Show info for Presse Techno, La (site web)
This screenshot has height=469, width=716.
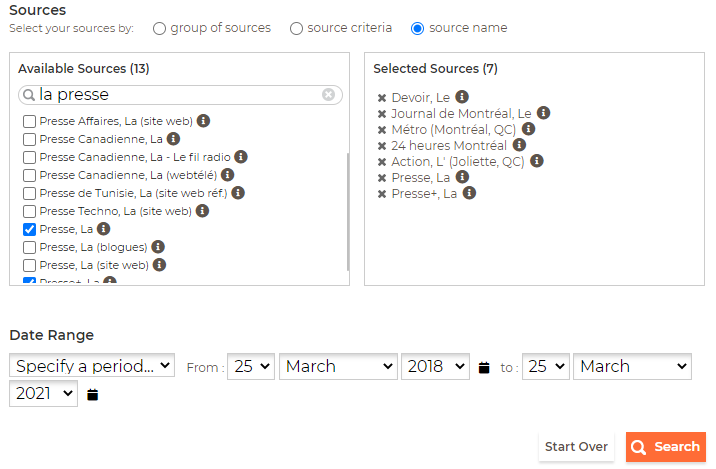coord(202,211)
